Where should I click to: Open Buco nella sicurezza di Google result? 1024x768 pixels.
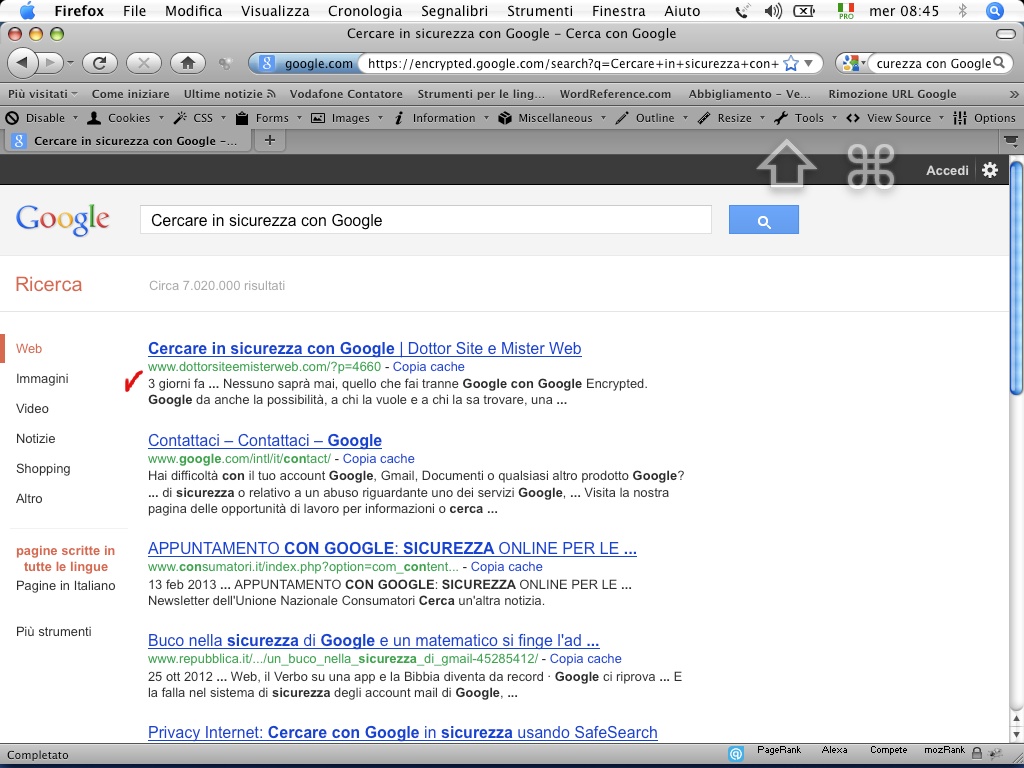click(374, 640)
